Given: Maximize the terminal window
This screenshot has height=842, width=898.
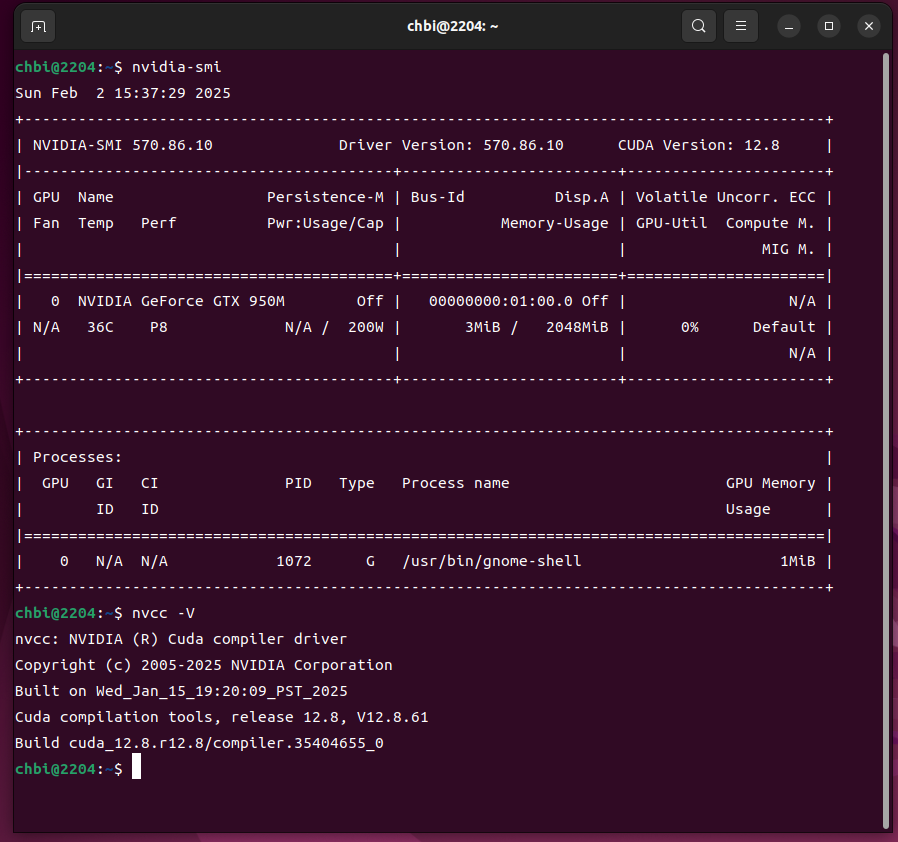Looking at the screenshot, I should [x=828, y=26].
